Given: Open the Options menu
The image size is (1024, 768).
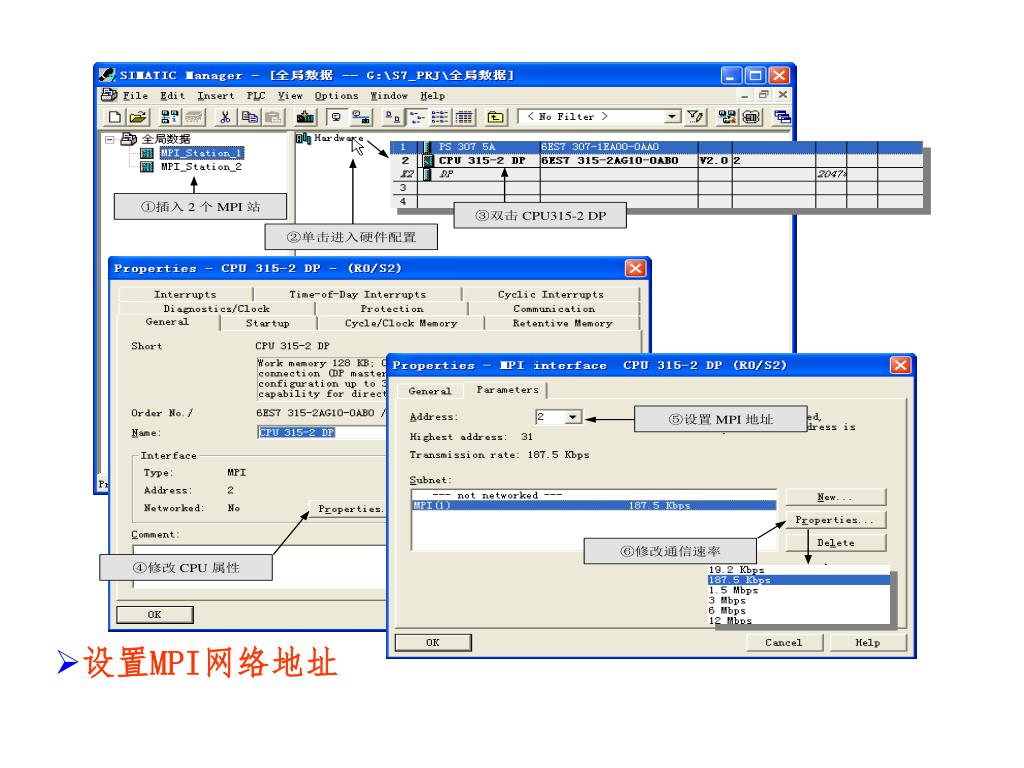Looking at the screenshot, I should (x=336, y=95).
